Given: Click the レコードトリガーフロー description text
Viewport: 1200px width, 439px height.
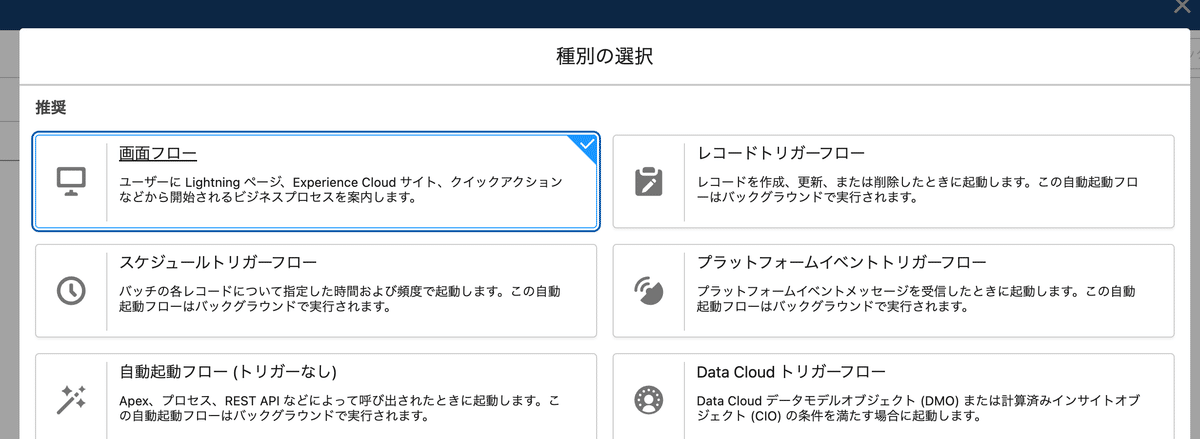Looking at the screenshot, I should click(x=917, y=190).
